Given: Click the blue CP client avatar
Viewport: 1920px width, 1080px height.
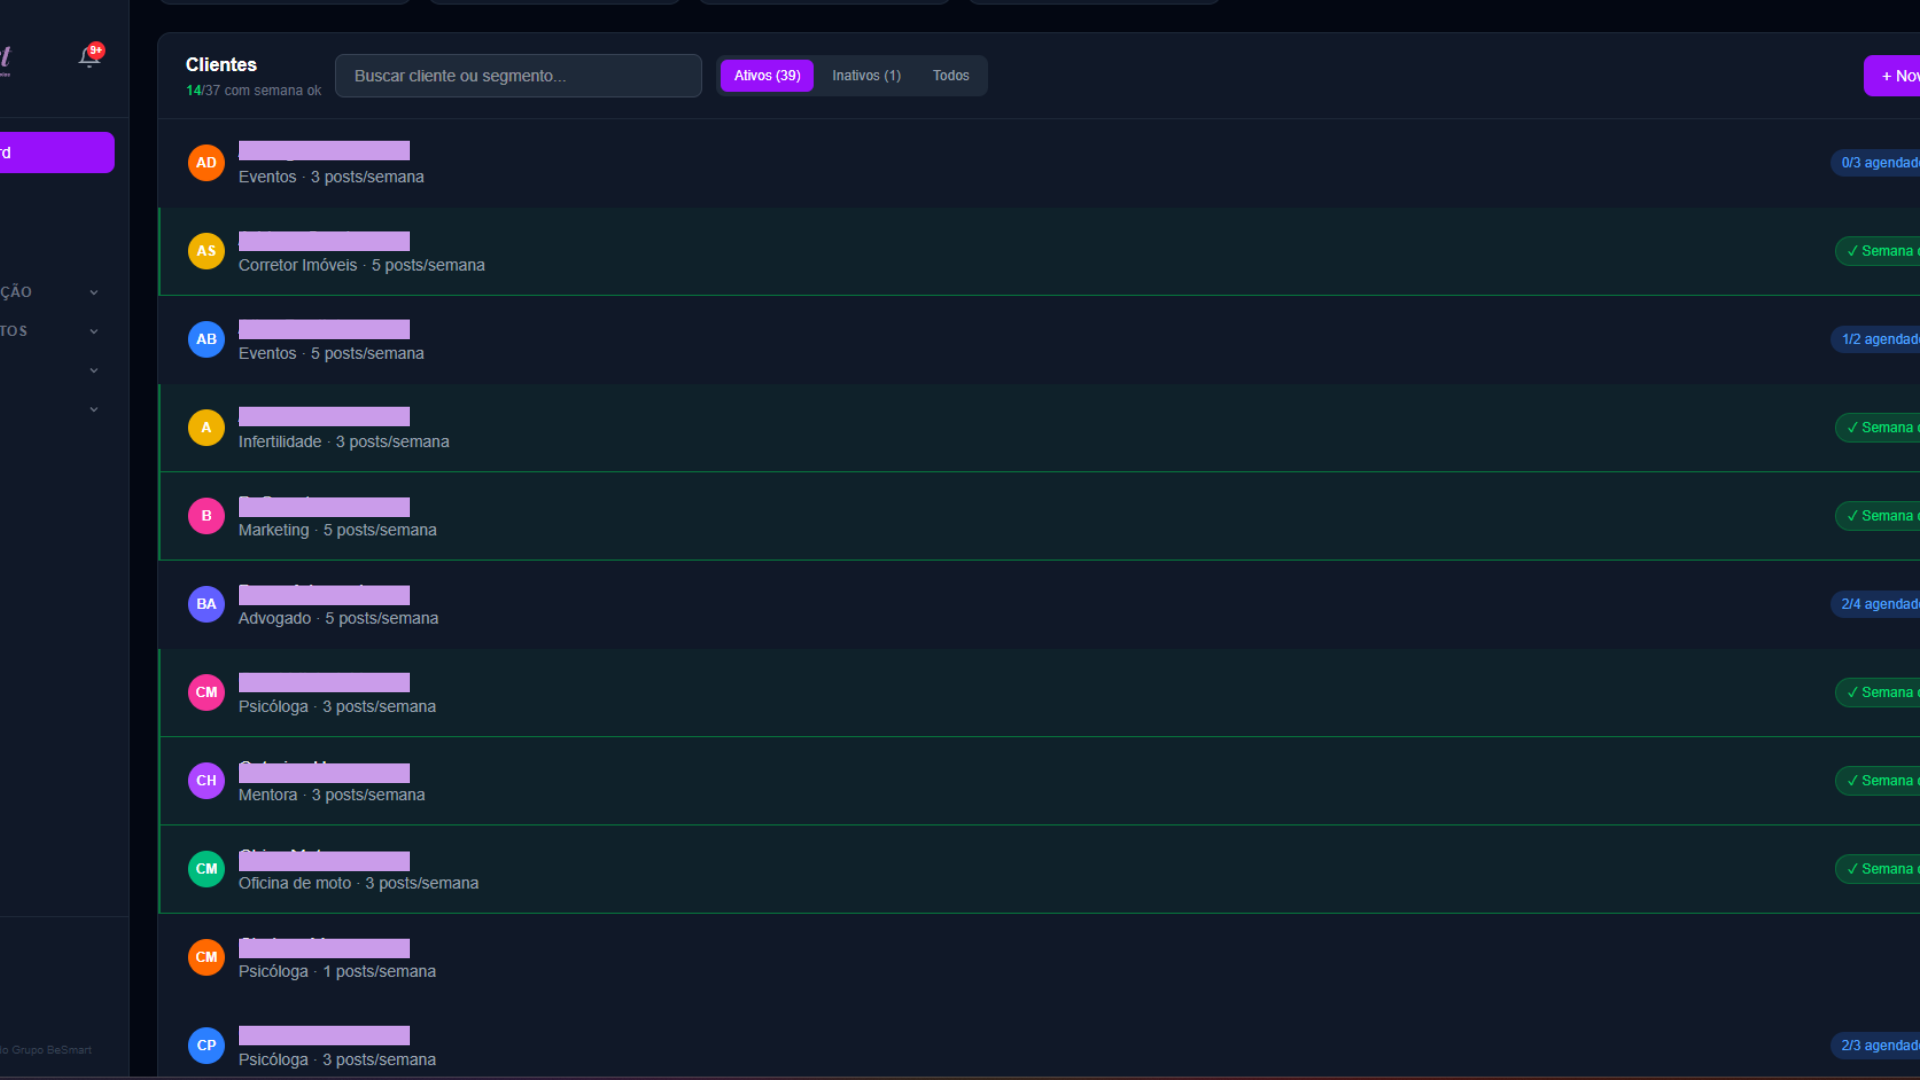Looking at the screenshot, I should click(206, 1045).
